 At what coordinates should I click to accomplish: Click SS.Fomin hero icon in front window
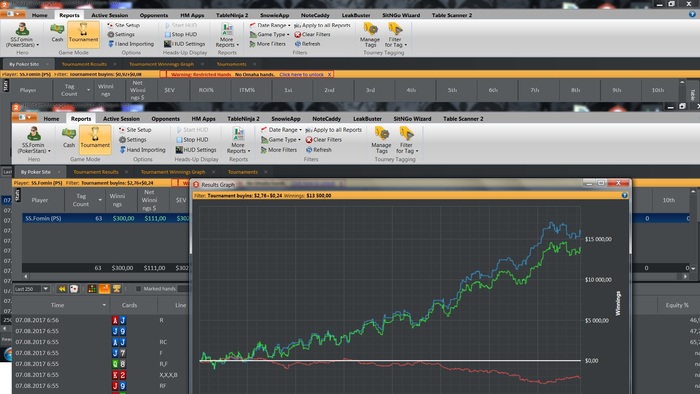point(33,140)
